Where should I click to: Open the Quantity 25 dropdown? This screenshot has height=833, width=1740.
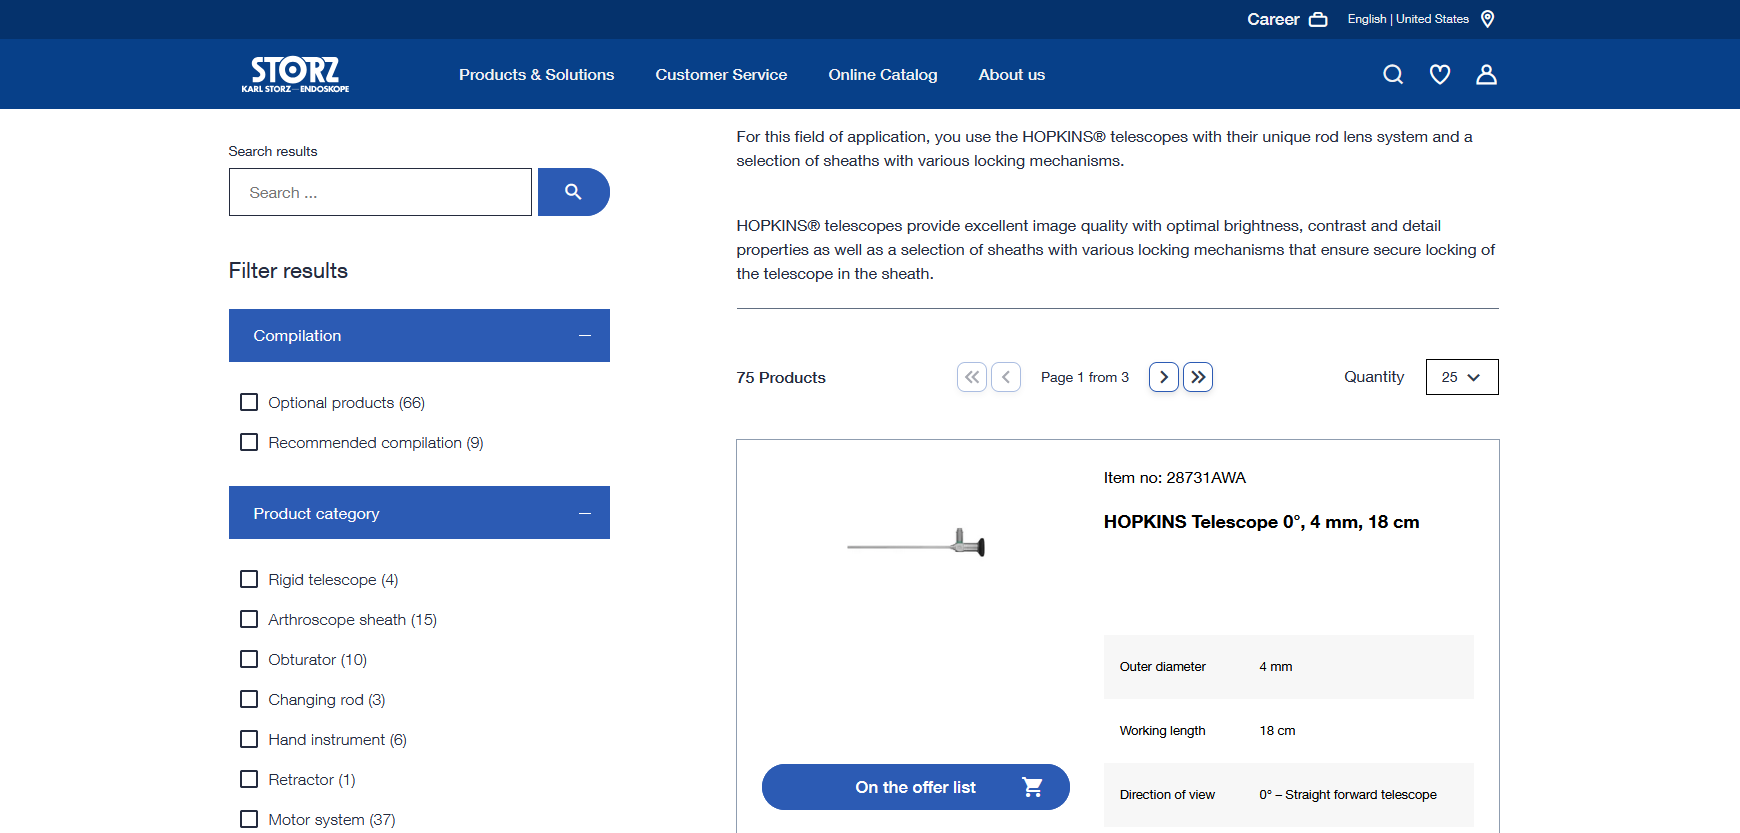click(1462, 377)
